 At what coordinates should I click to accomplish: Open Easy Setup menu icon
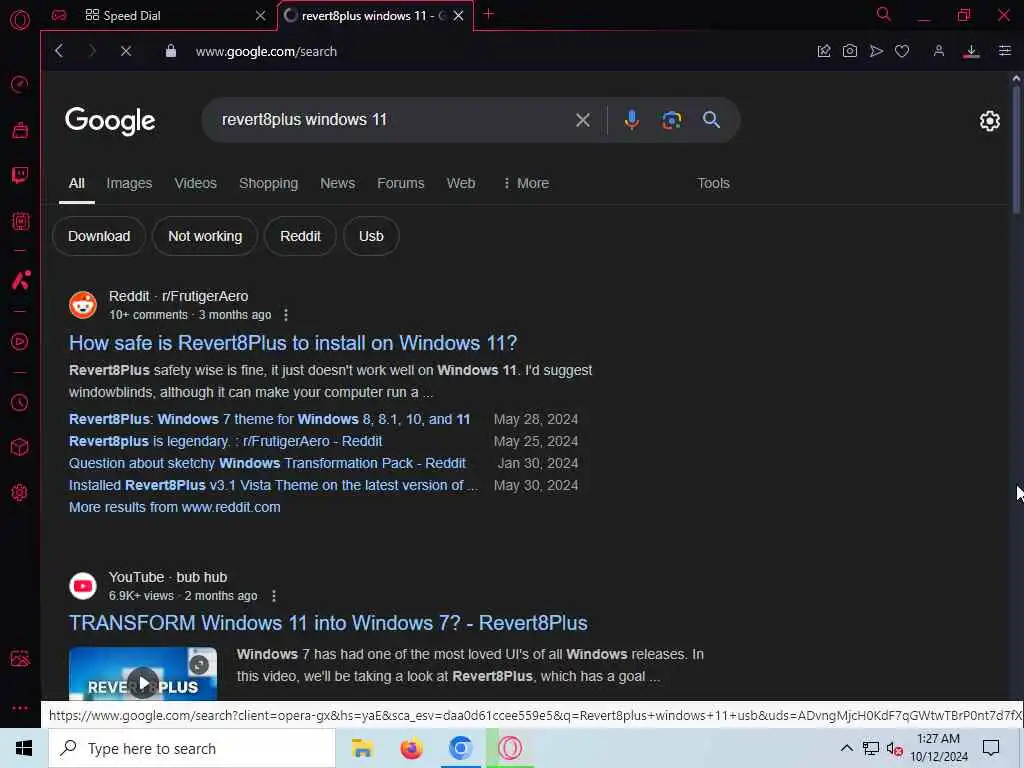point(1004,51)
